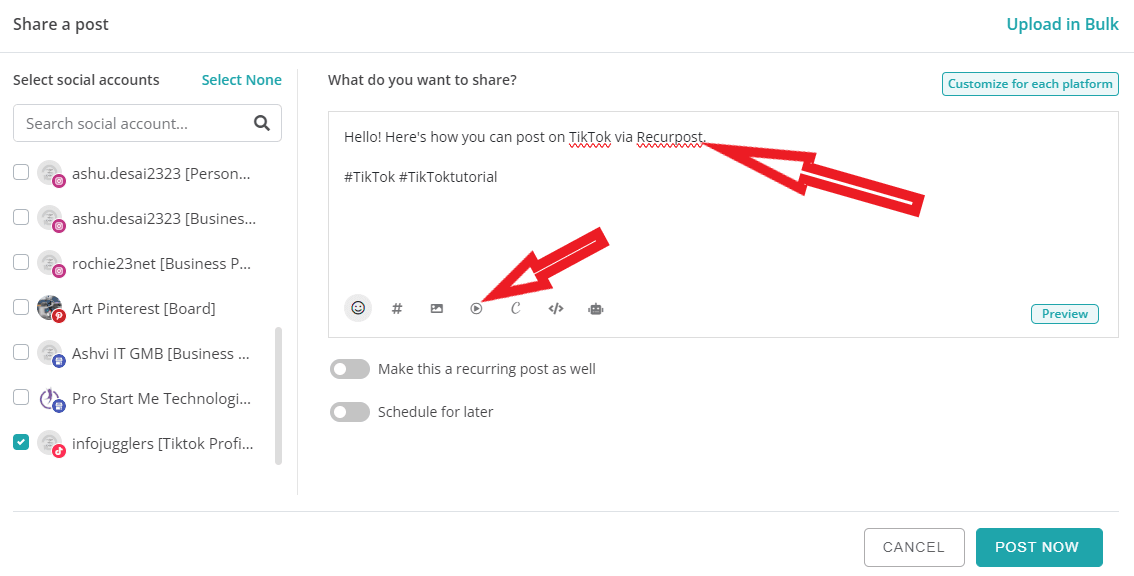The width and height of the screenshot is (1134, 576).
Task: Click the code brackets icon
Action: (x=556, y=309)
